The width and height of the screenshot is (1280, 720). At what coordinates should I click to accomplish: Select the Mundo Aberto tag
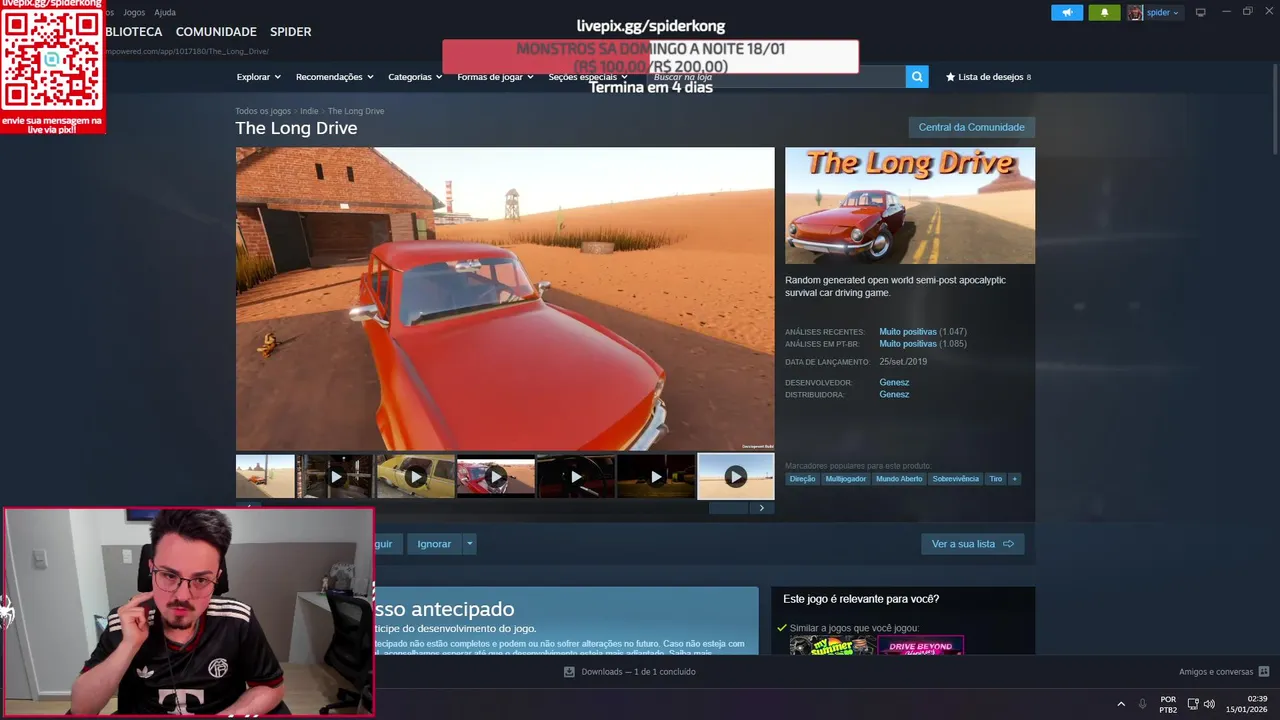899,479
